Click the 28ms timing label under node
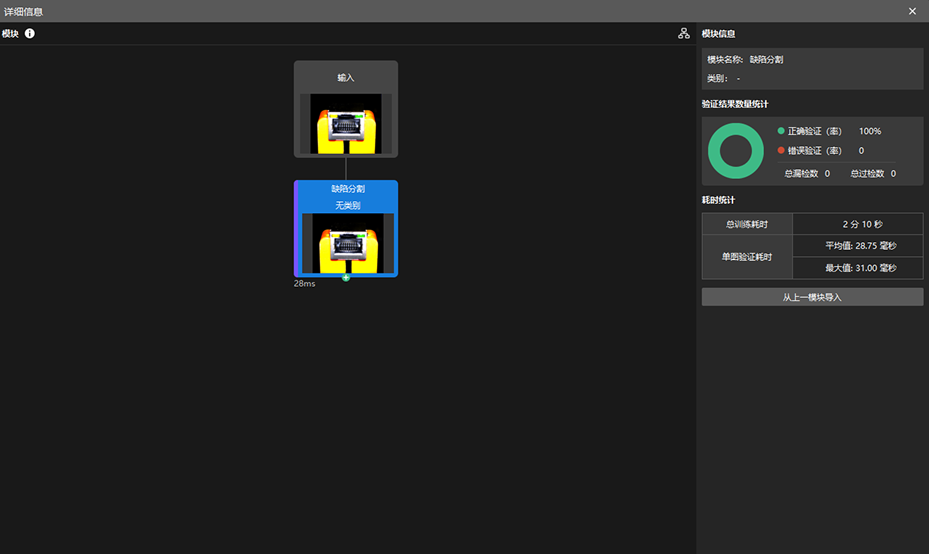 click(305, 284)
